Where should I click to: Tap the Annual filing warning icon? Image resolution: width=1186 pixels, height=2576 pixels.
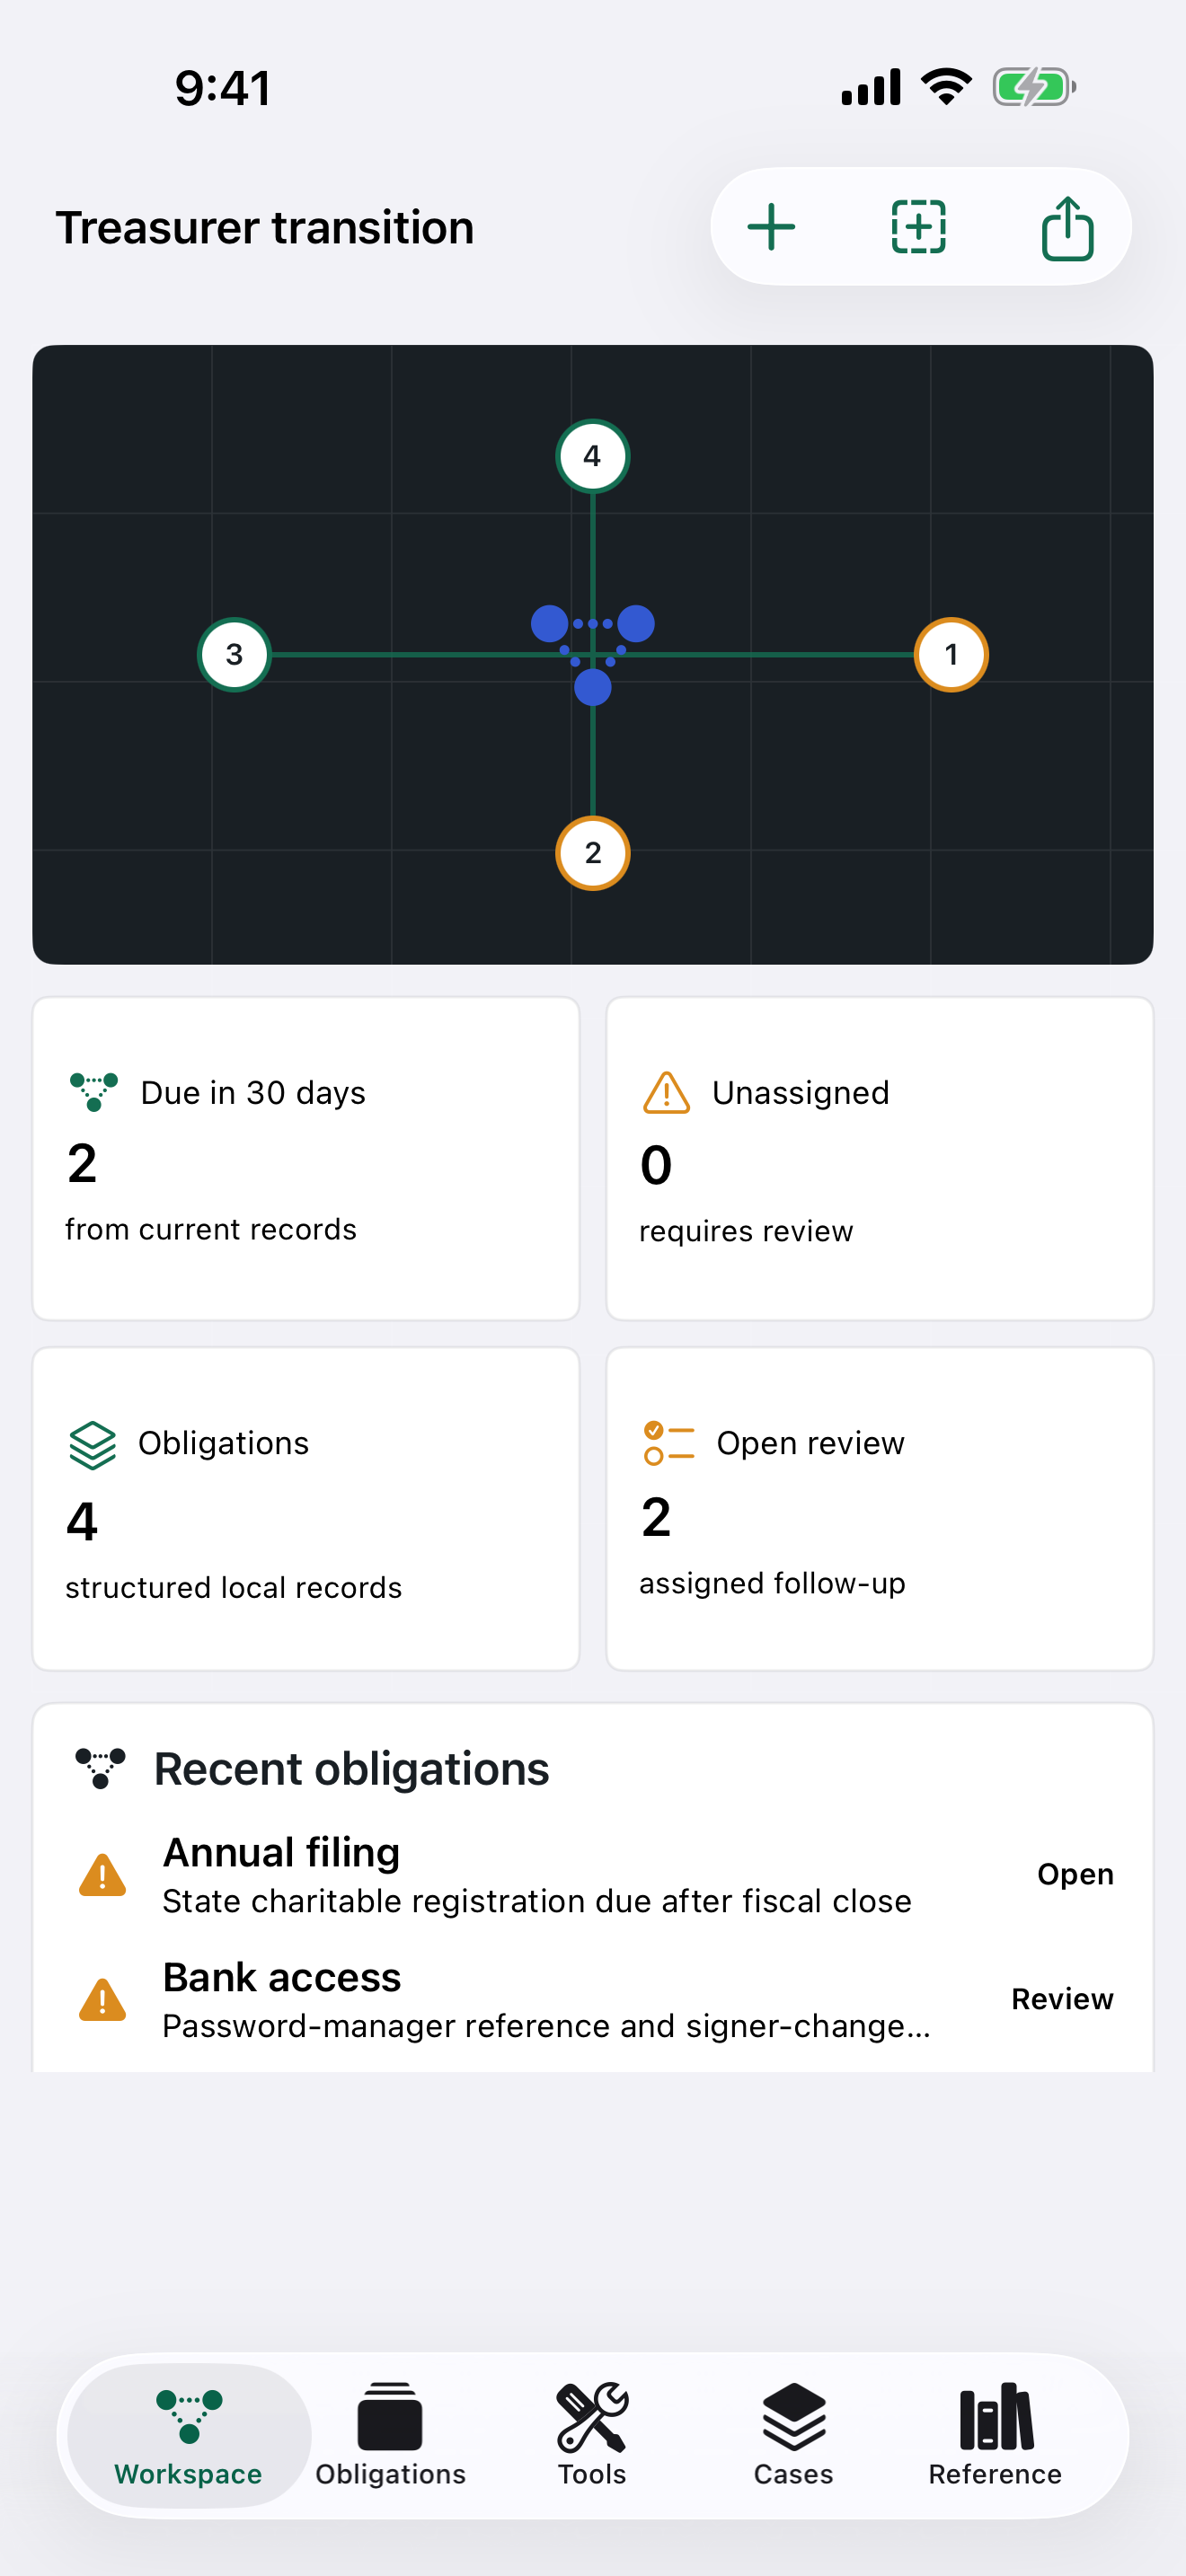point(102,1874)
